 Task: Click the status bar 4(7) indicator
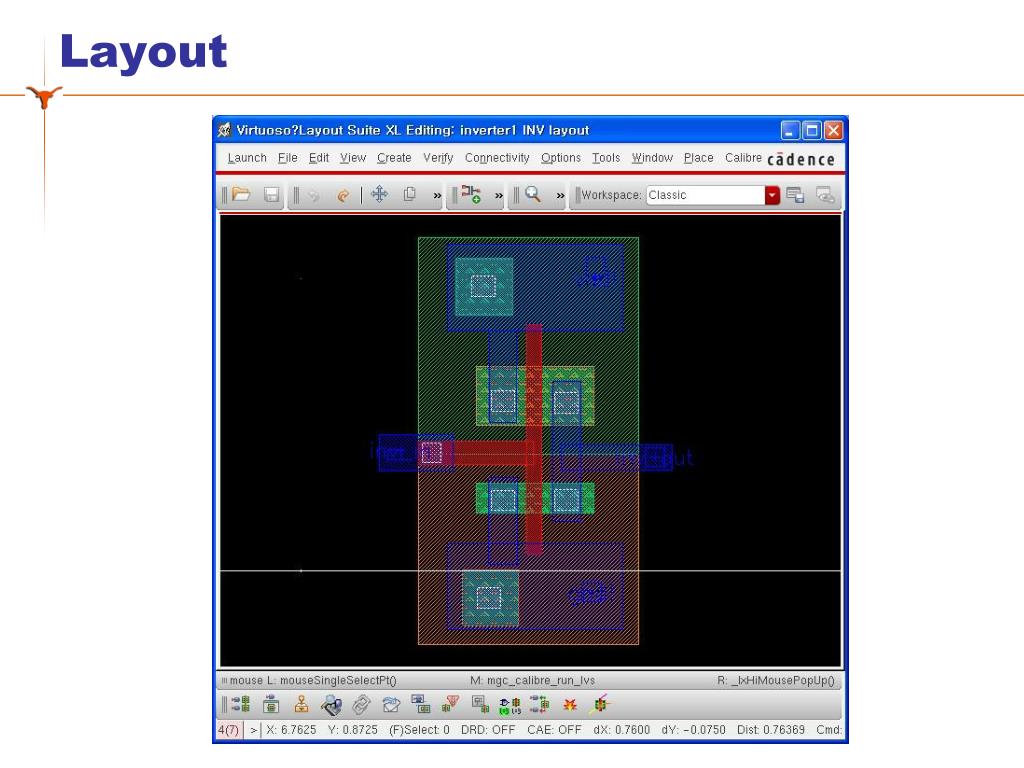click(x=229, y=729)
